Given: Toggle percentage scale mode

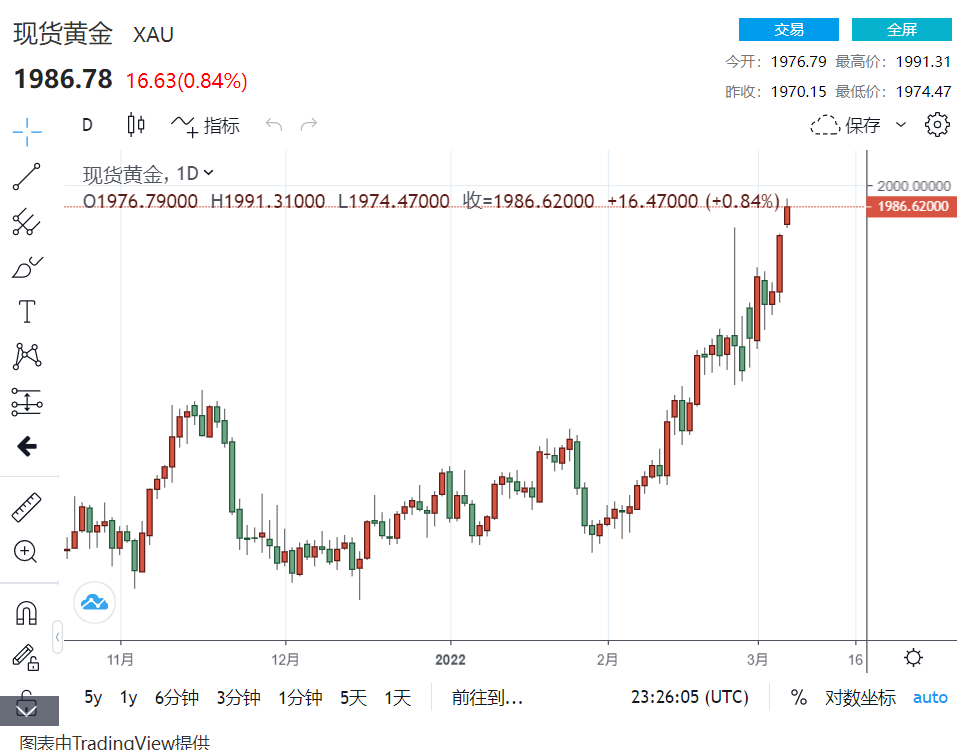Looking at the screenshot, I should pyautogui.click(x=798, y=698).
